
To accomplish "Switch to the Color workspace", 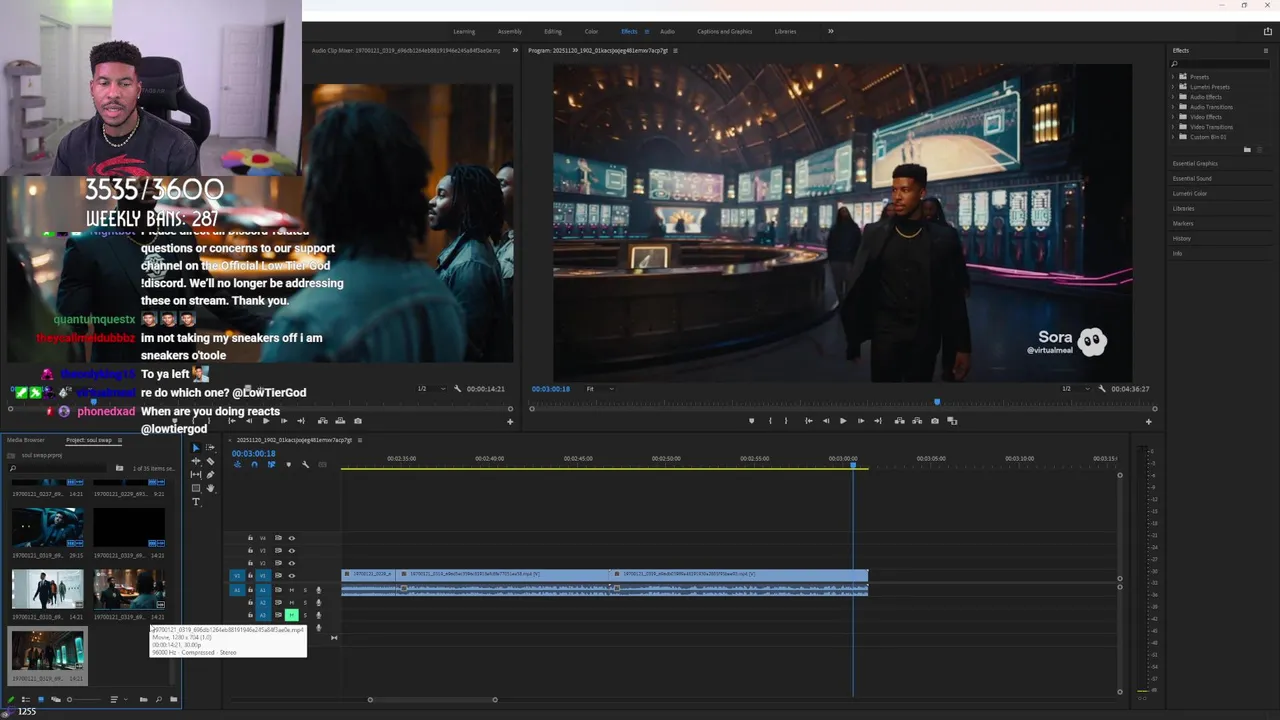I will [x=591, y=31].
